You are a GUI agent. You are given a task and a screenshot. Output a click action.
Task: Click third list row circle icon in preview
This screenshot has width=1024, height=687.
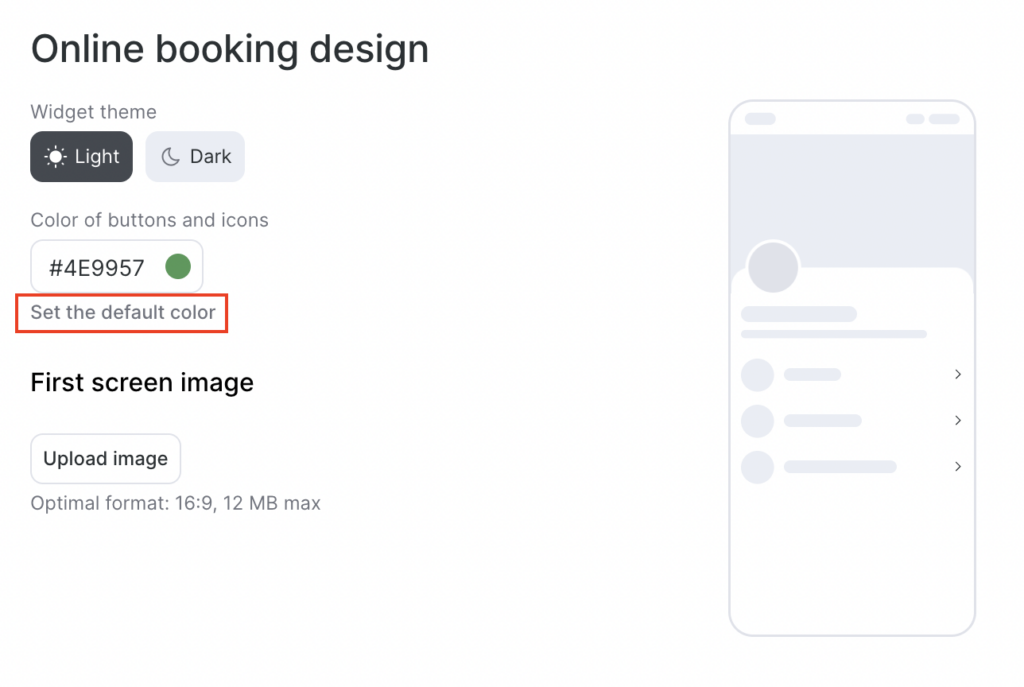tap(758, 467)
